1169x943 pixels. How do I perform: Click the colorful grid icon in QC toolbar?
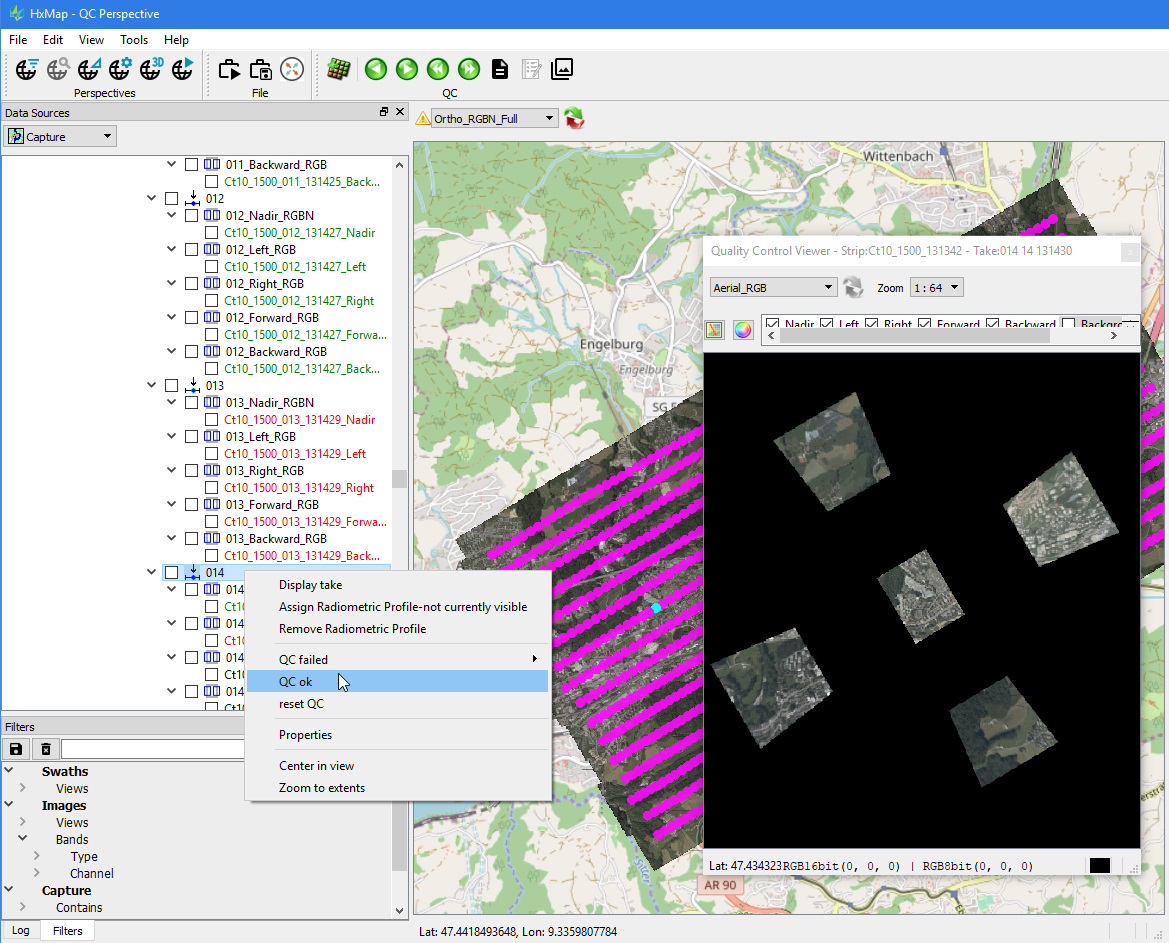coord(339,69)
